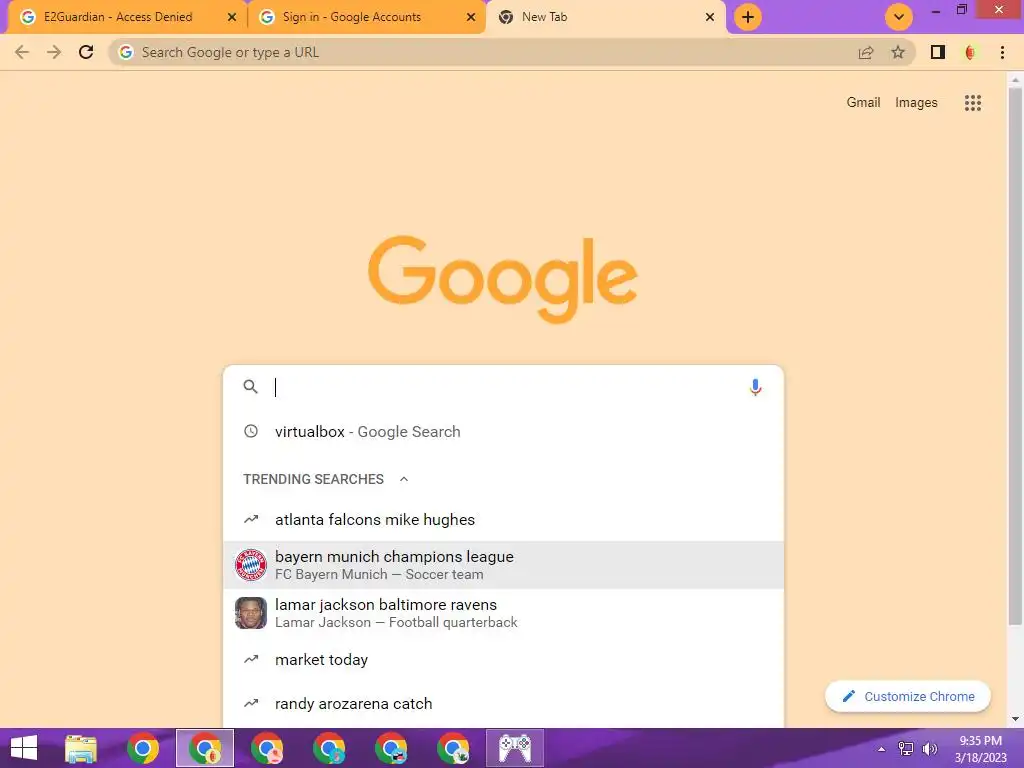Open the taskbar clock and date
1024x768 pixels.
pyautogui.click(x=981, y=749)
